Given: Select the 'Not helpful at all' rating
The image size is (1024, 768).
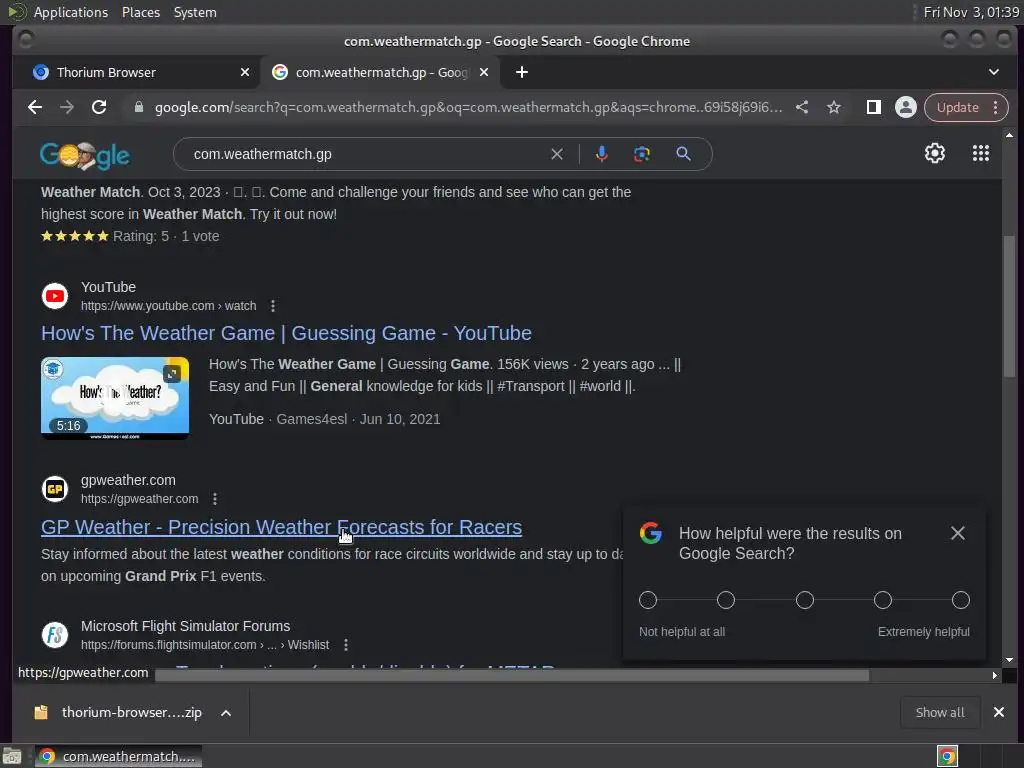Looking at the screenshot, I should 648,600.
